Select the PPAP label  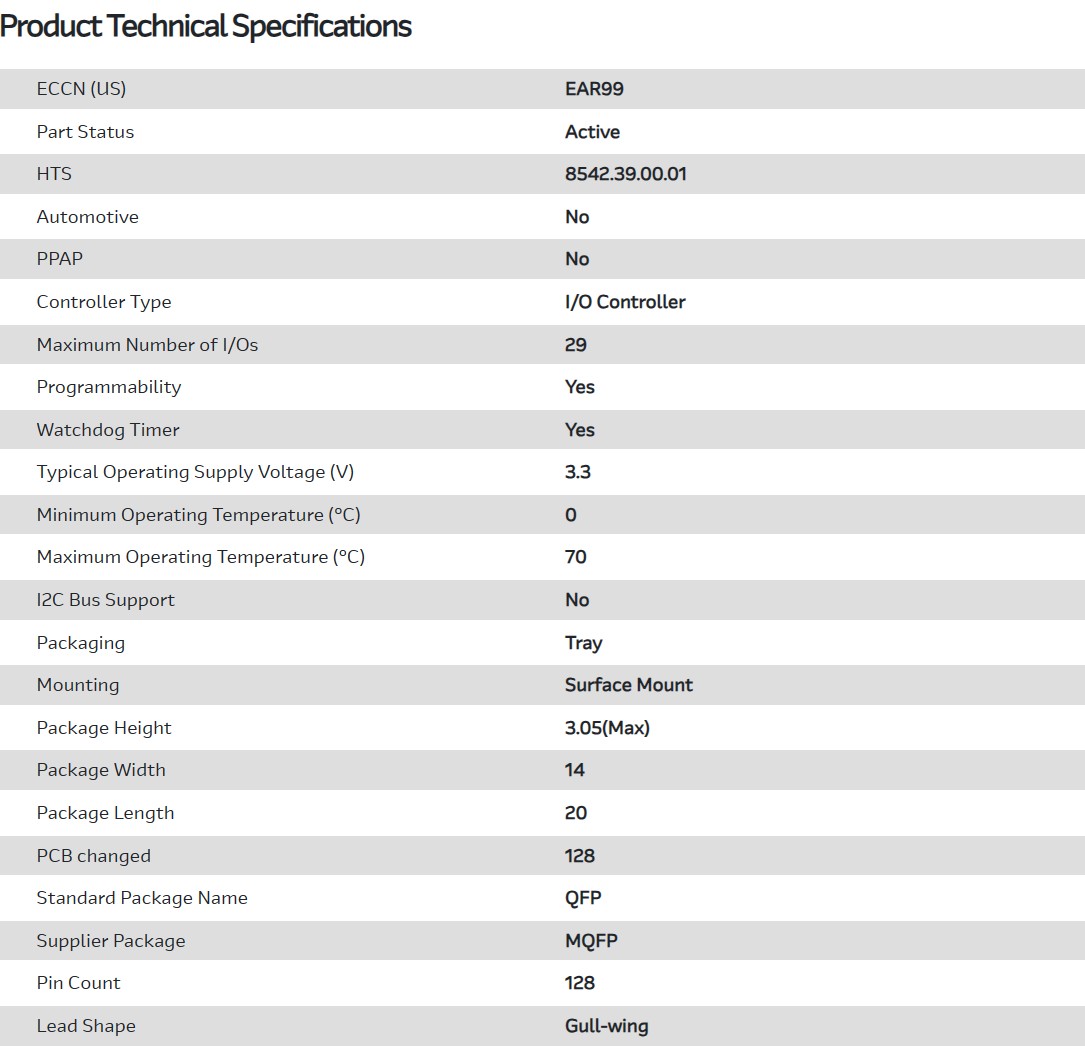point(60,259)
